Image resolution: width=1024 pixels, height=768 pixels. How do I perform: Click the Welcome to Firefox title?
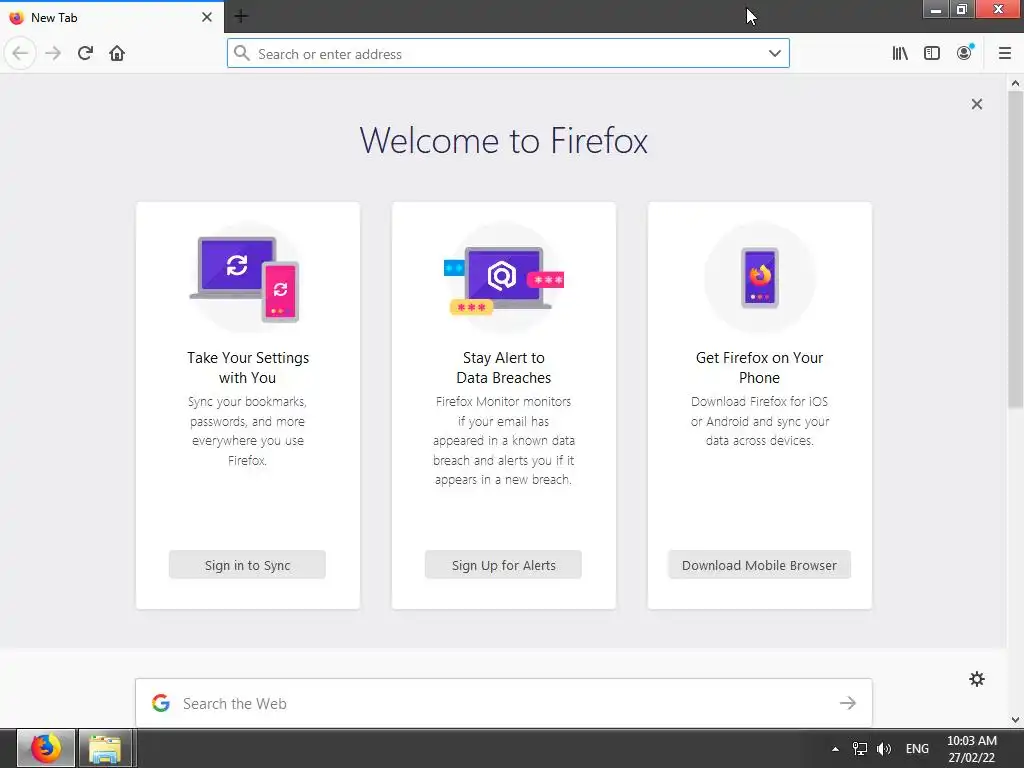point(504,140)
